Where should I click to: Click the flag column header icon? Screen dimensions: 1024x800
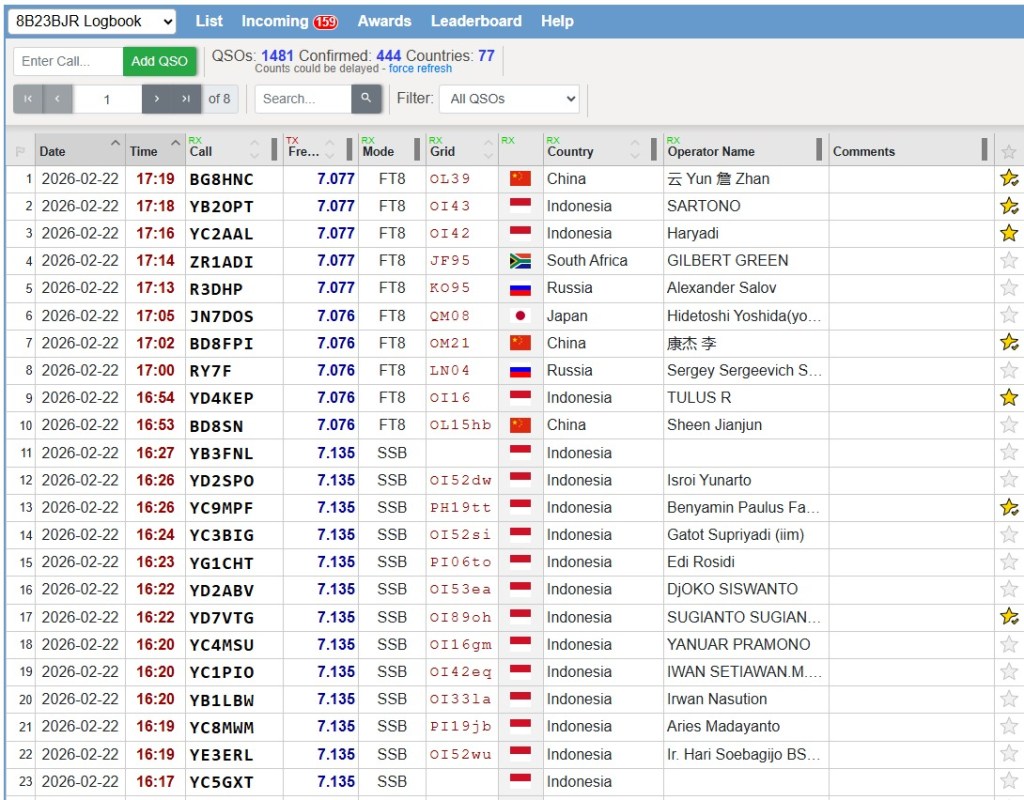click(x=20, y=152)
